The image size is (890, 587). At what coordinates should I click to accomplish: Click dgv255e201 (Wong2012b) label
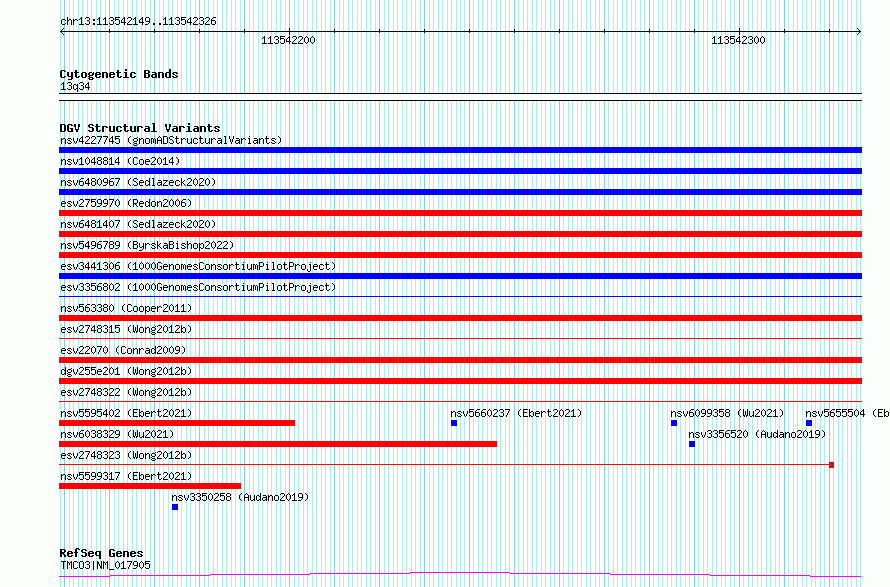point(126,371)
